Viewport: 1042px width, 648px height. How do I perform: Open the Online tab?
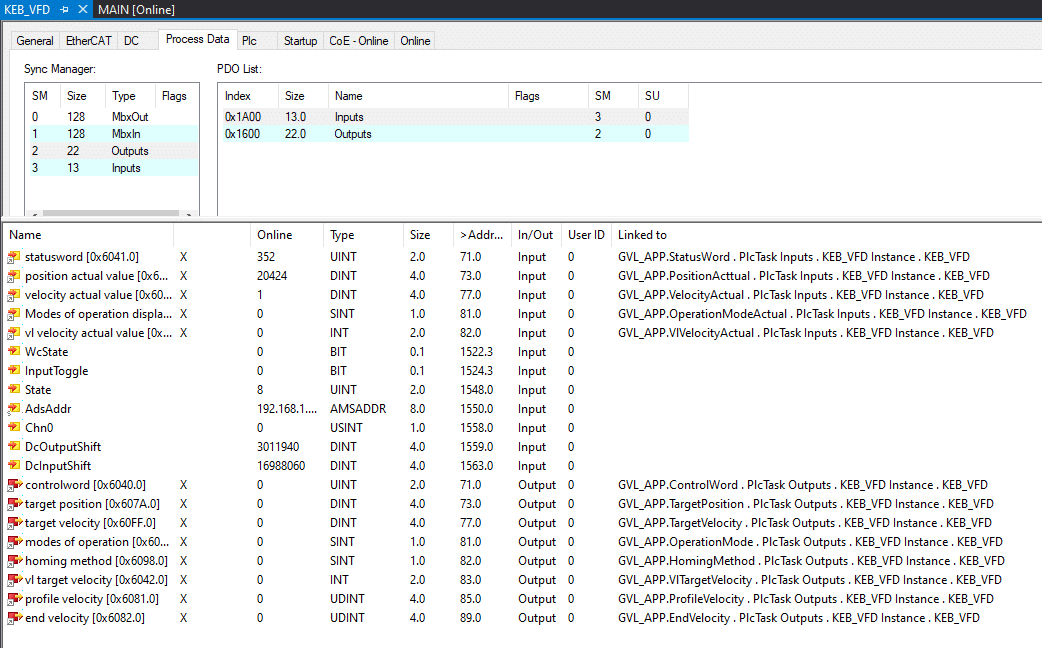pos(415,41)
